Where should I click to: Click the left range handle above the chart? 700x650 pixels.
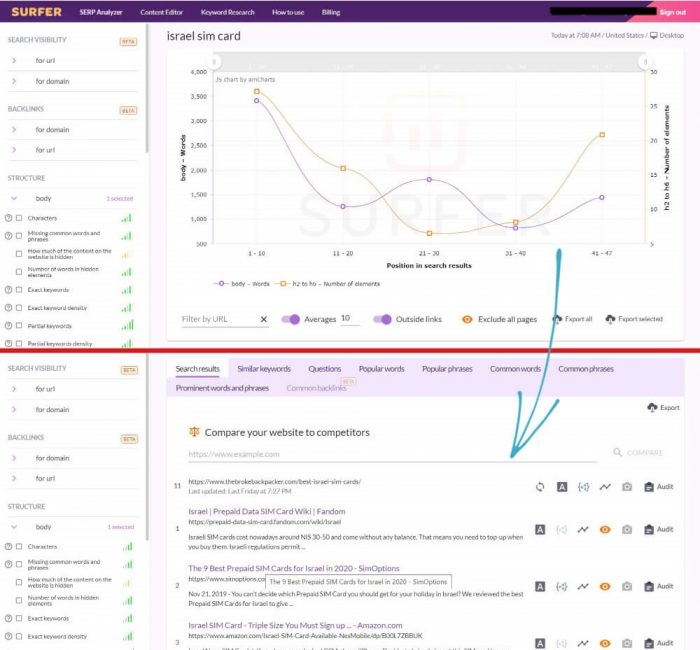click(214, 61)
